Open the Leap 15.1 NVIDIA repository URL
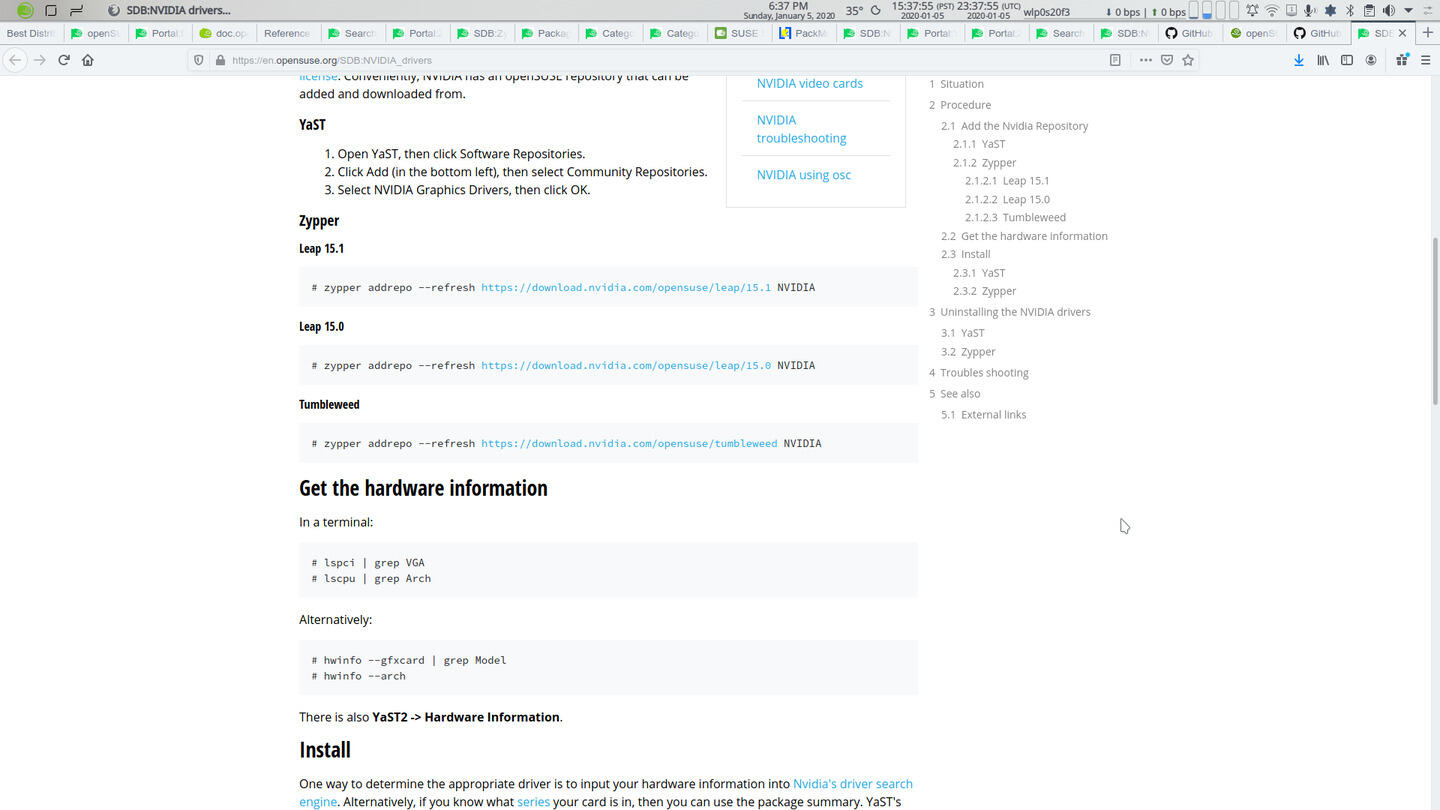 tap(626, 287)
